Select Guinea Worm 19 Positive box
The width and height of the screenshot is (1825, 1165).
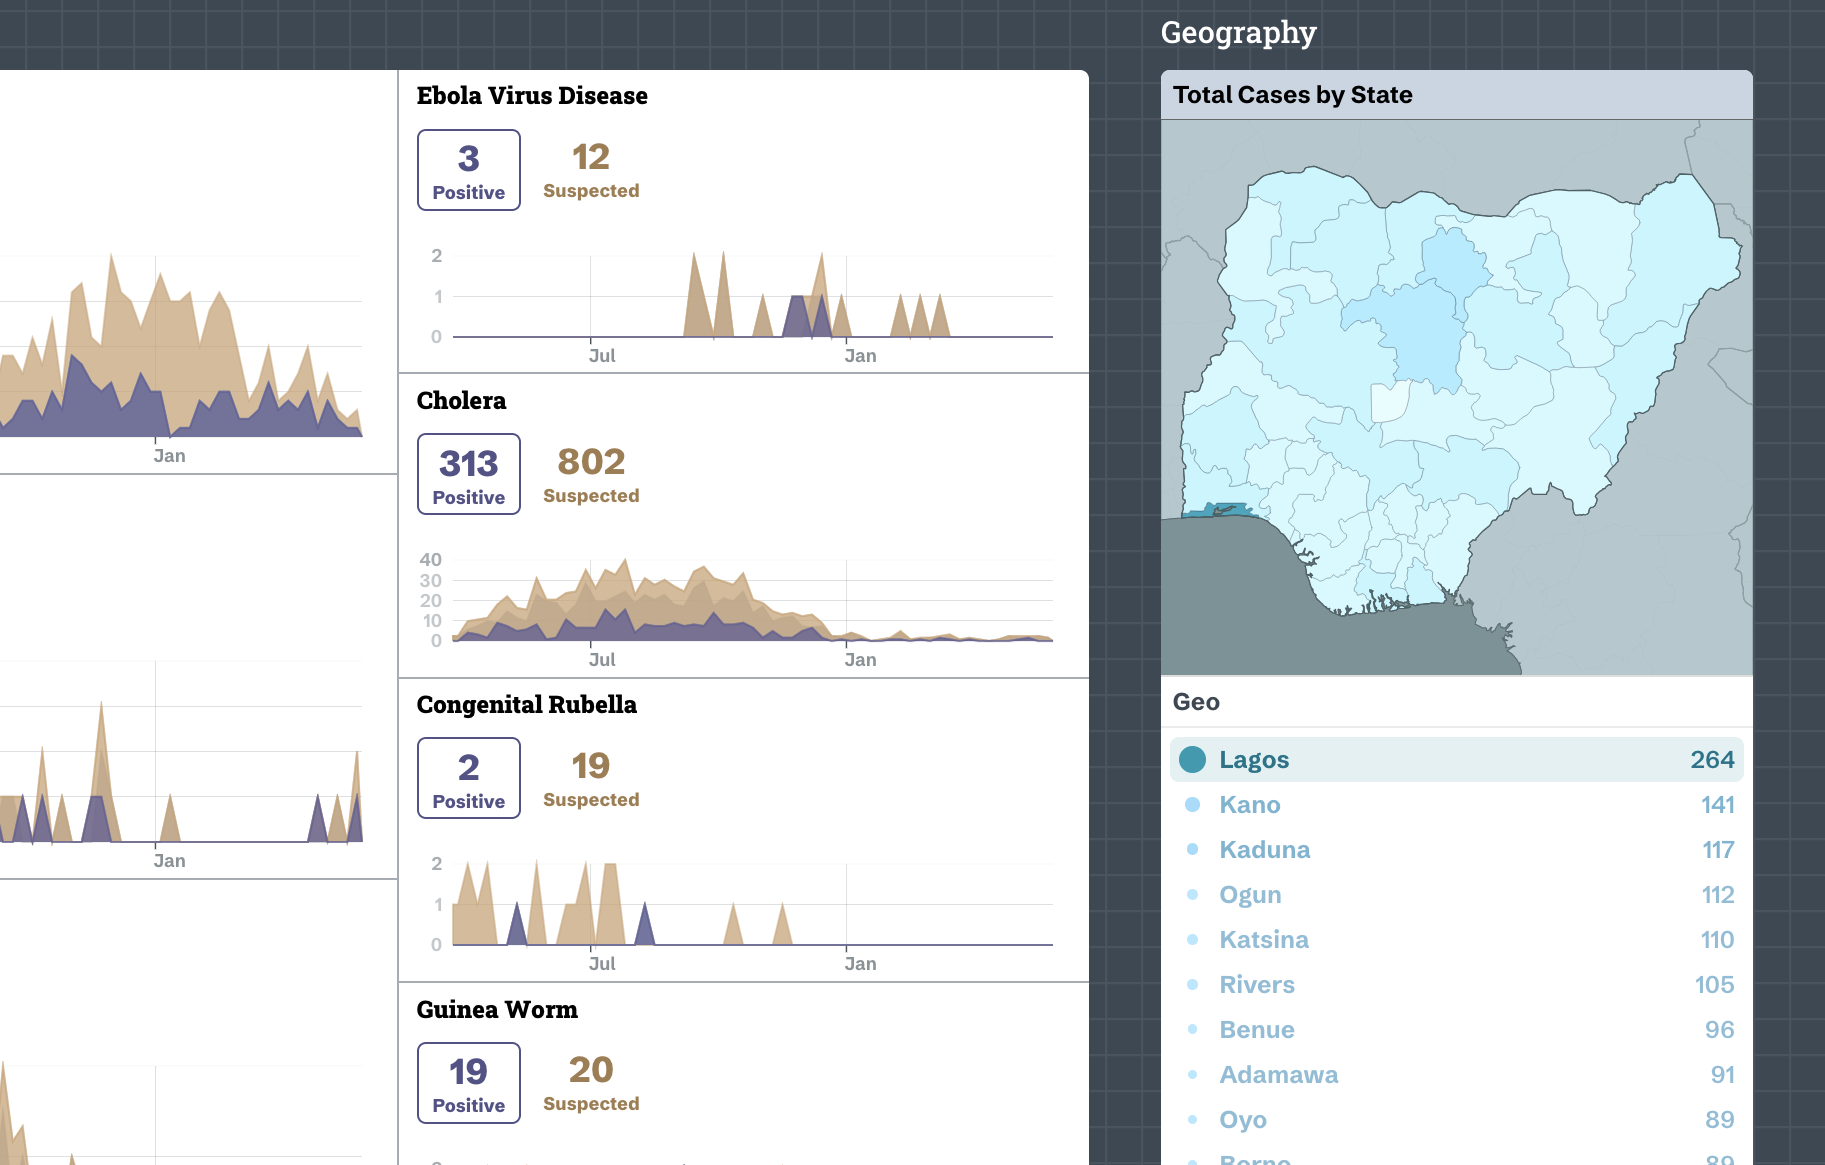point(468,1083)
